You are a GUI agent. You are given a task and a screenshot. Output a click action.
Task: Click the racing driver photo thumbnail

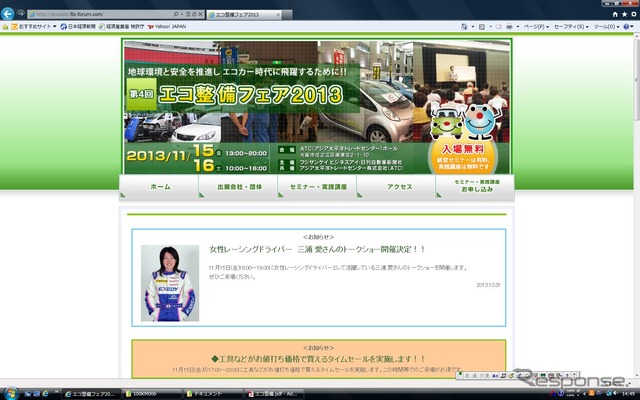pyautogui.click(x=170, y=283)
